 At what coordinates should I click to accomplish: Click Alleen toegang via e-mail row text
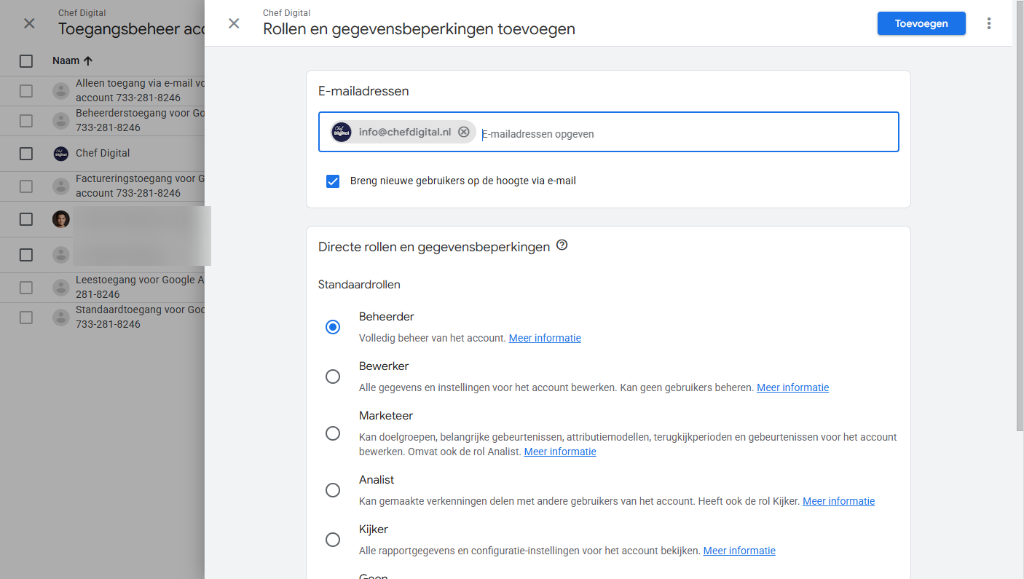(x=140, y=91)
